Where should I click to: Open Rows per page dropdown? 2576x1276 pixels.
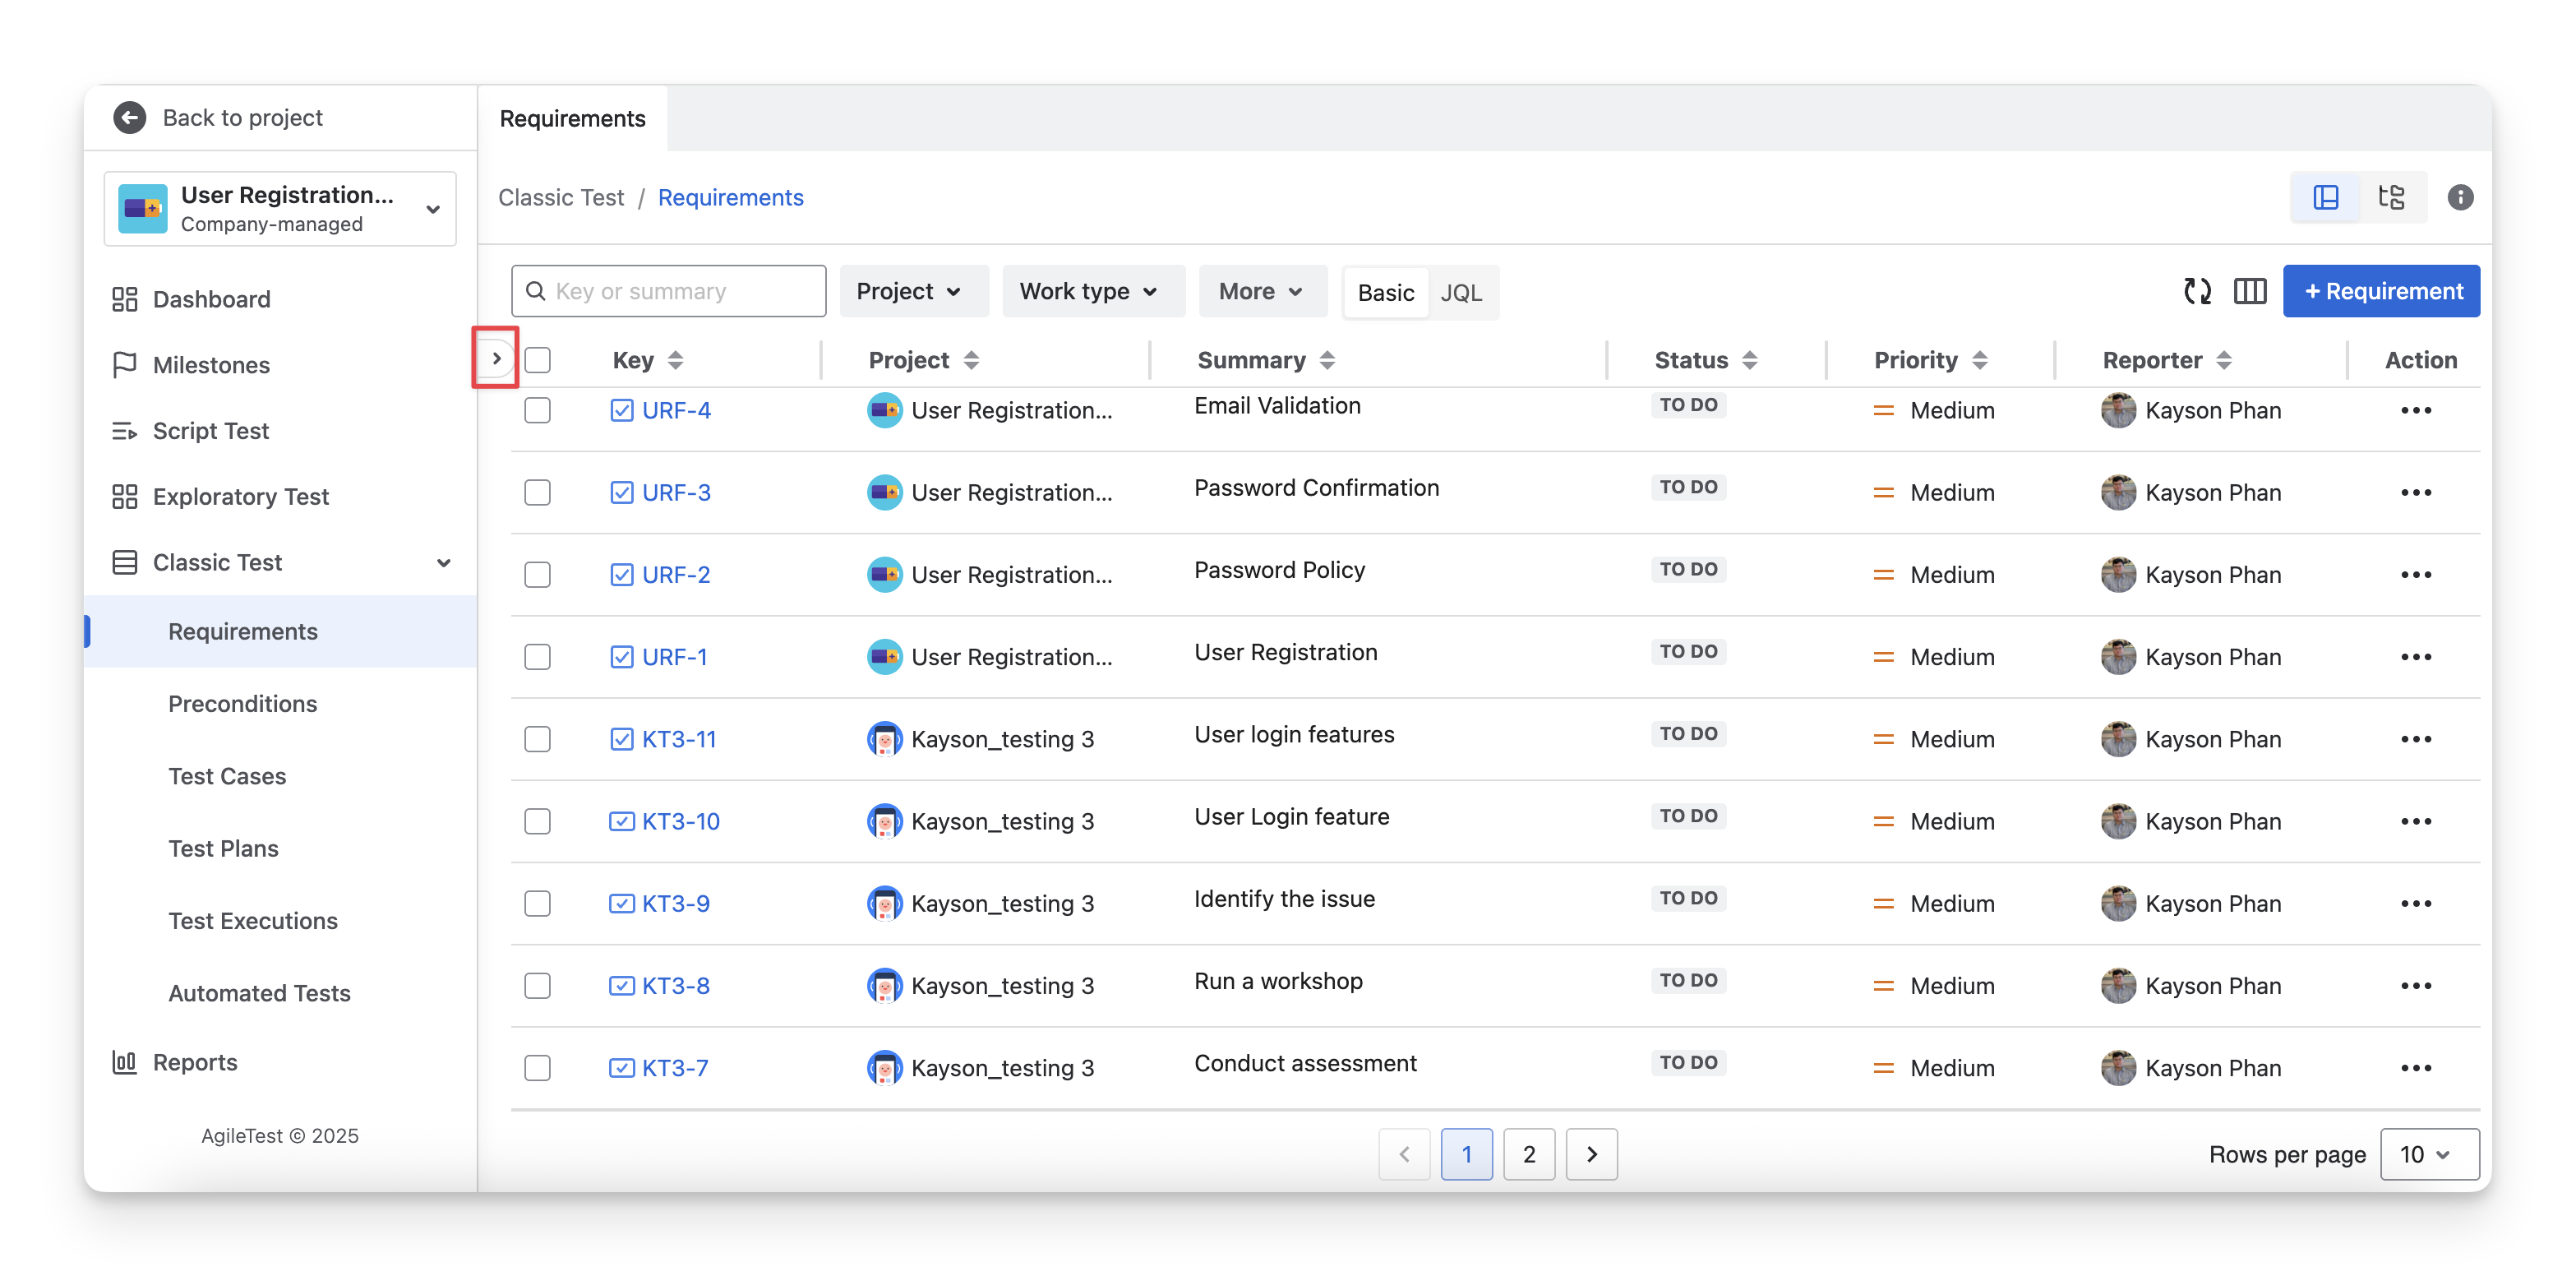[x=2428, y=1154]
